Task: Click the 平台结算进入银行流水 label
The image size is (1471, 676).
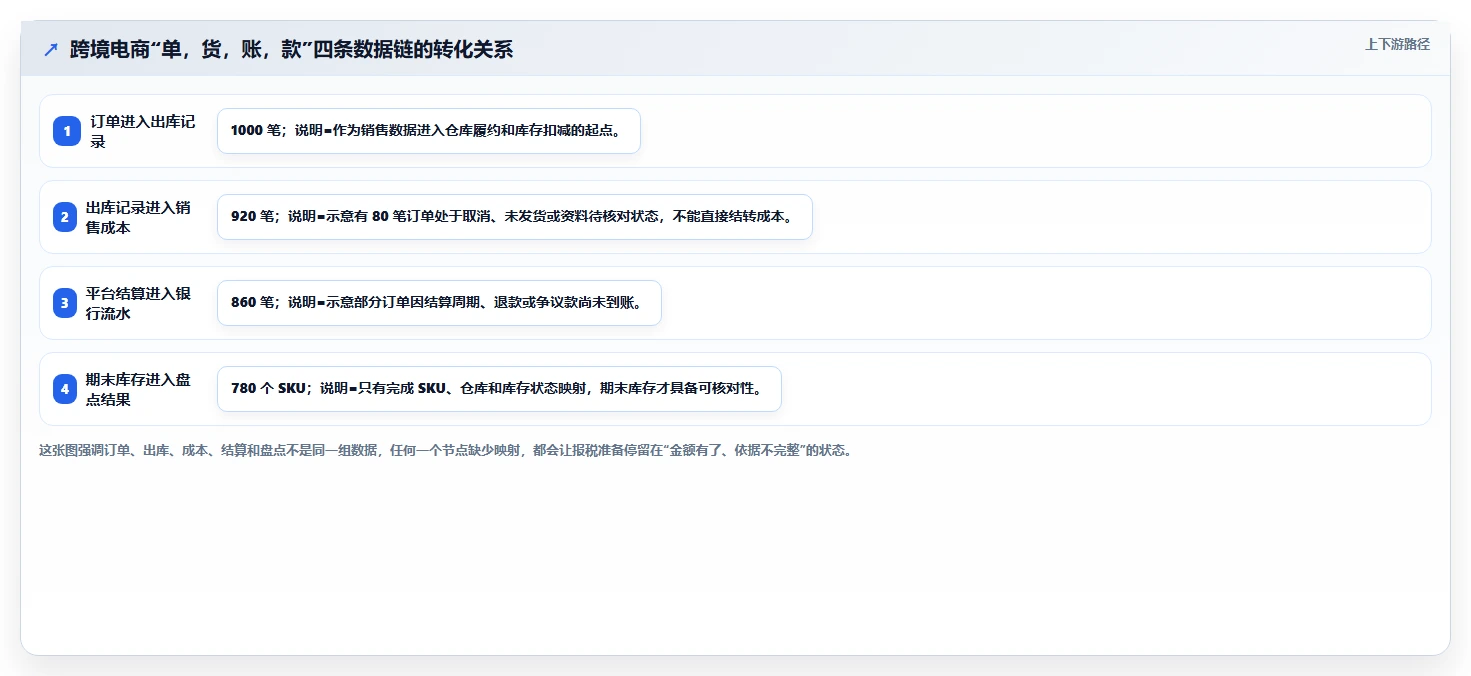Action: click(138, 303)
